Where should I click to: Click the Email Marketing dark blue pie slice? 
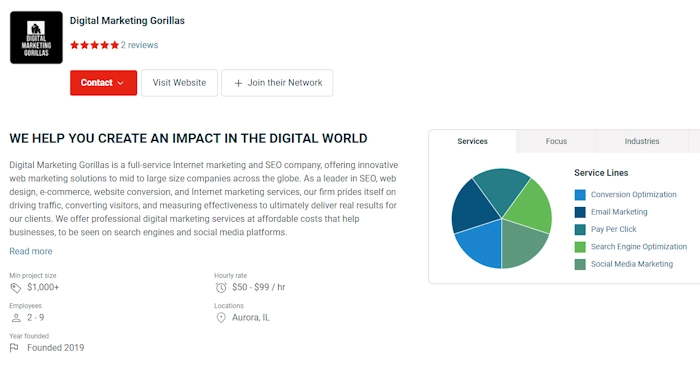tap(473, 206)
